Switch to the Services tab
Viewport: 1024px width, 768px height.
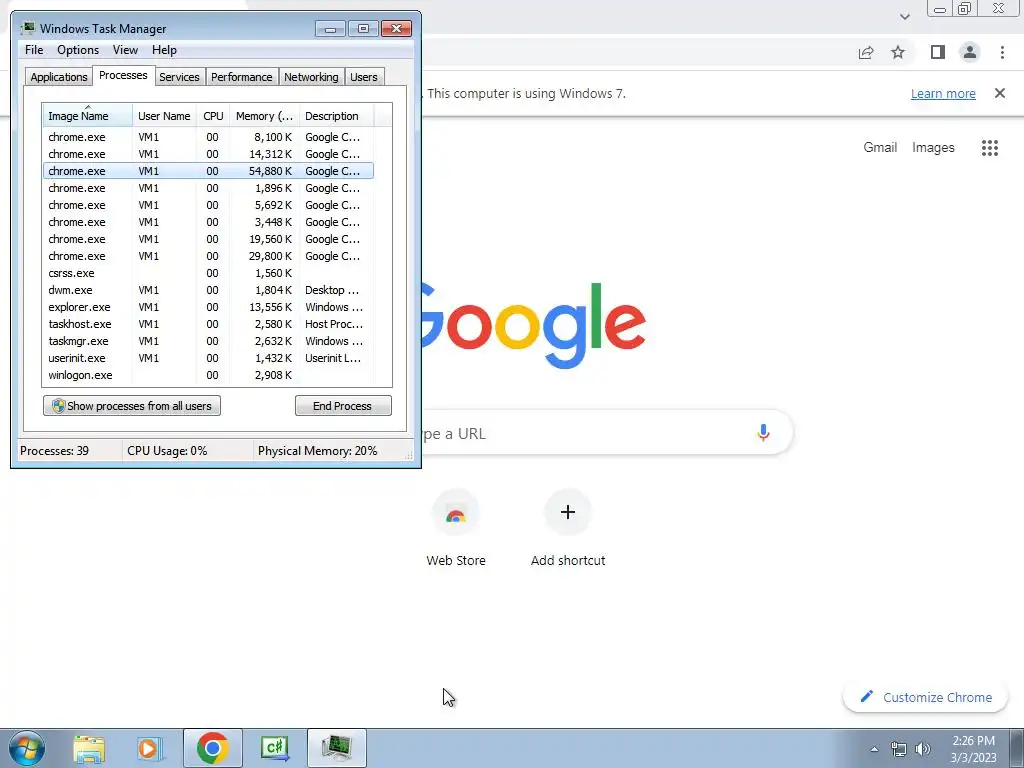point(179,77)
